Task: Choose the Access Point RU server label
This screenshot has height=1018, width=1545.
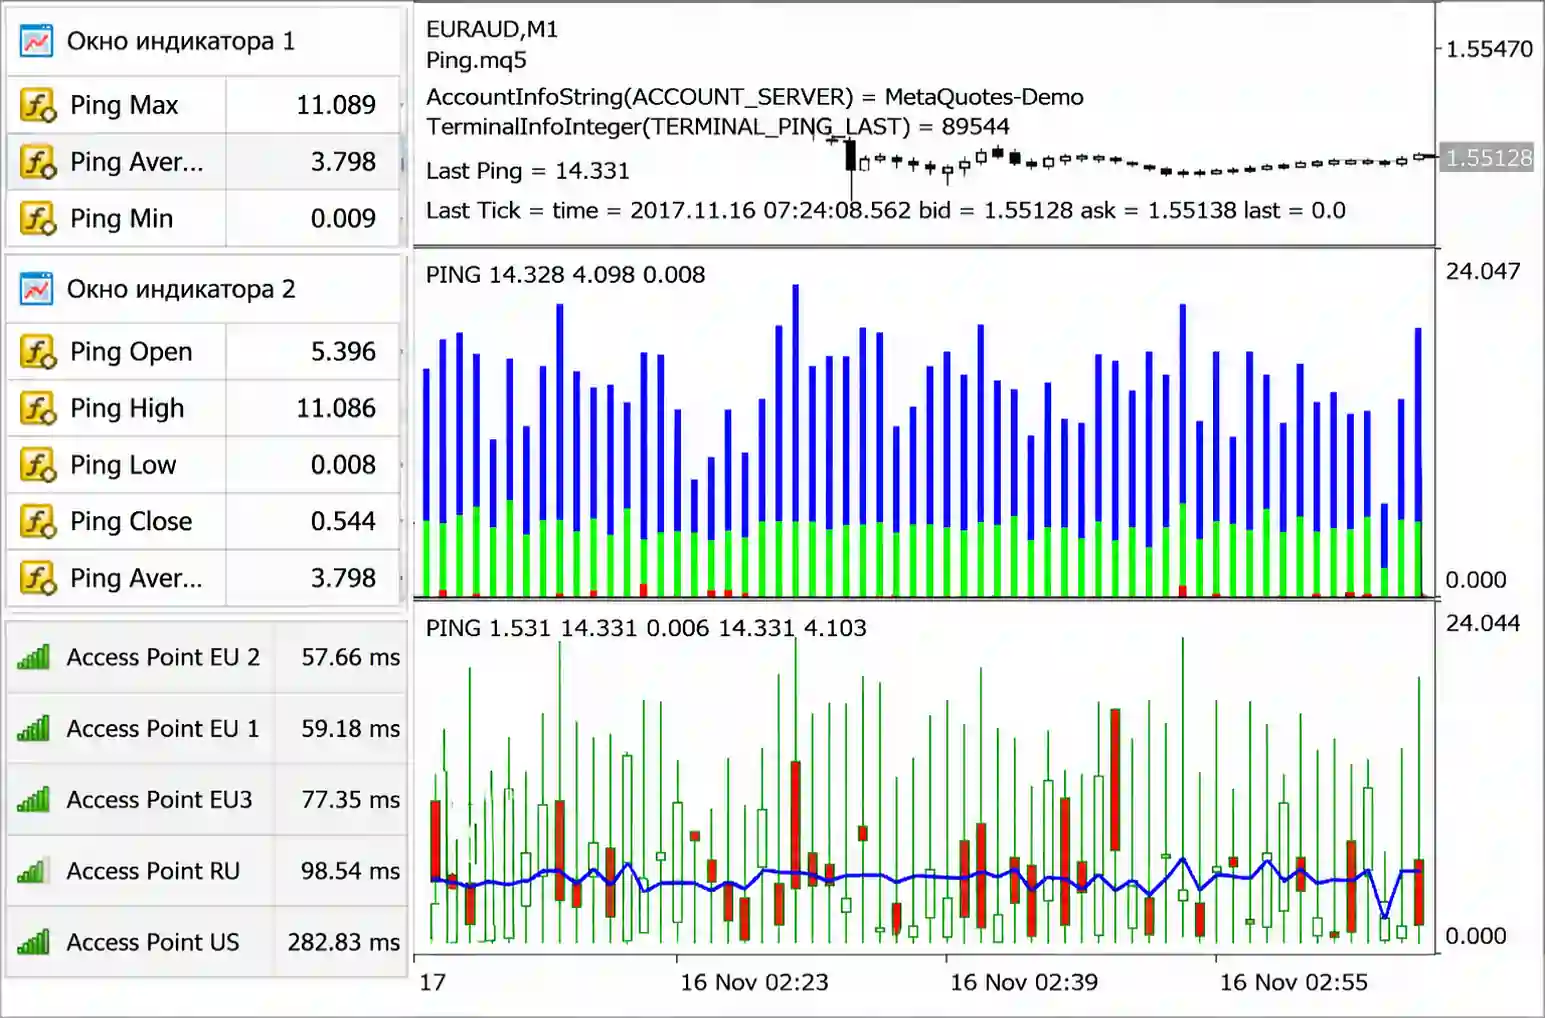Action: (153, 871)
